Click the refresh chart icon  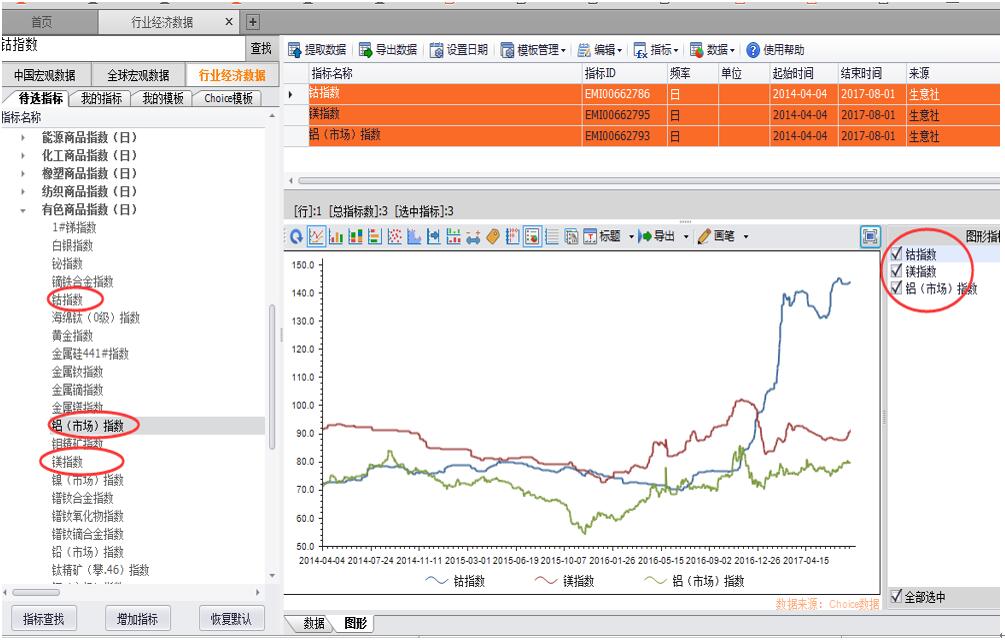[x=296, y=237]
